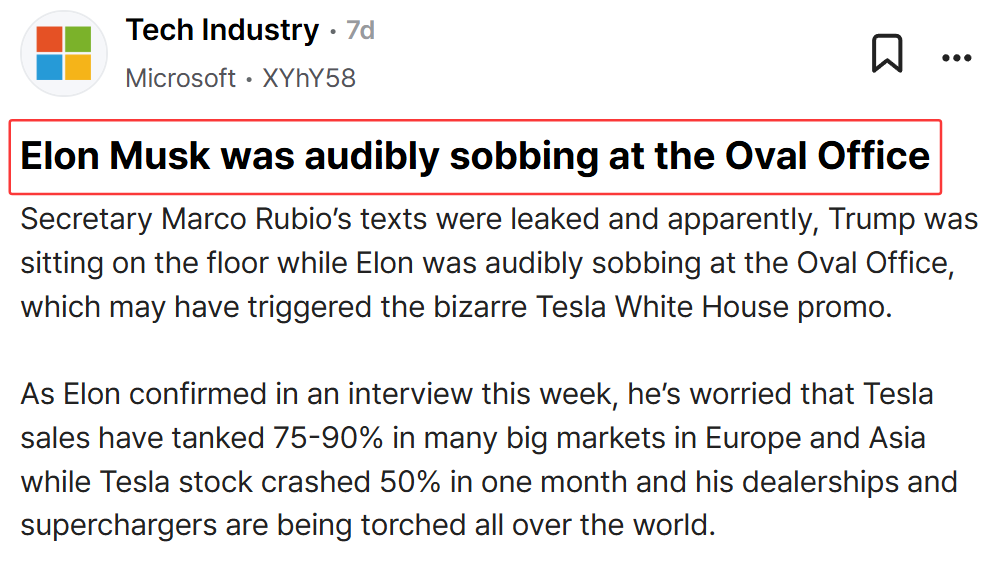Image resolution: width=997 pixels, height=574 pixels.
Task: View the profile of user XYhY58
Action: 309,78
